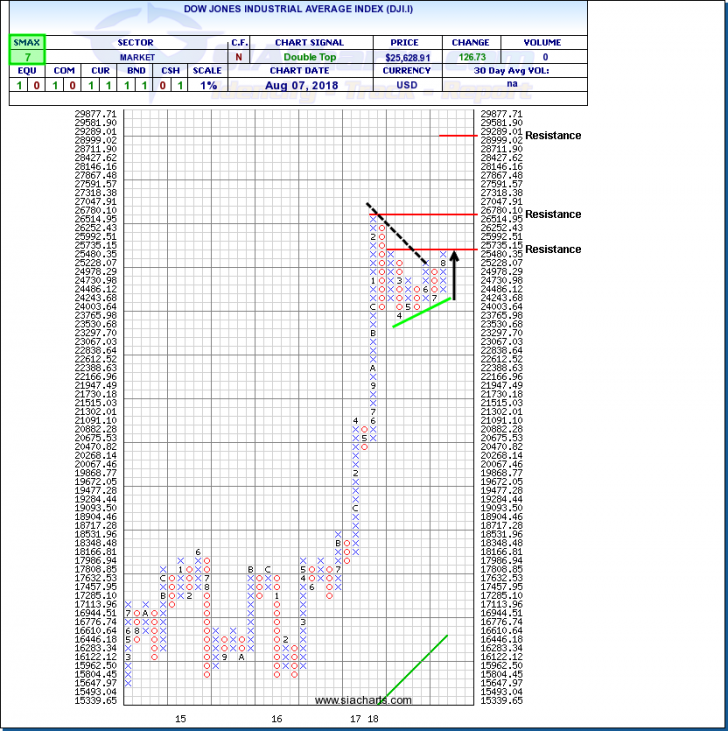728x731 pixels.
Task: Click the Resistance label near 25735.15
Action: [553, 249]
